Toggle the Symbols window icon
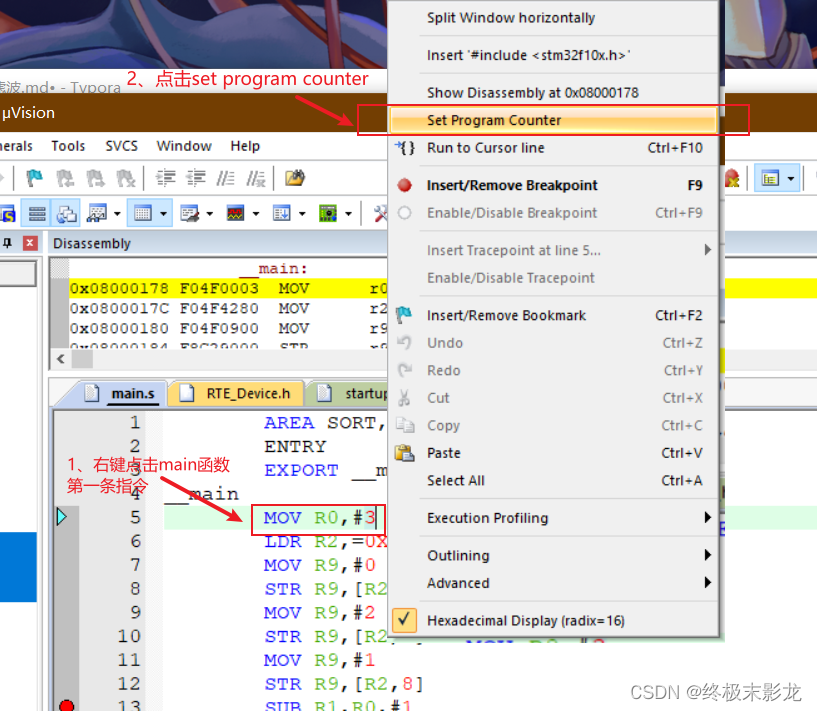Image resolution: width=817 pixels, height=711 pixels. (7, 214)
